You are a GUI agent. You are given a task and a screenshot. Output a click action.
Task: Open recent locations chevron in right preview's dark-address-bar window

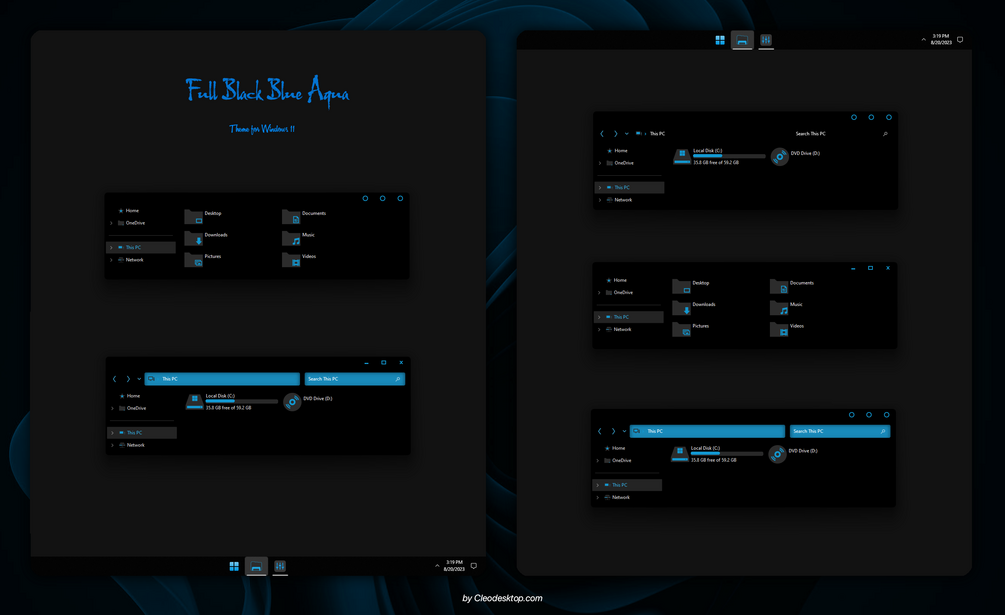[x=626, y=134]
